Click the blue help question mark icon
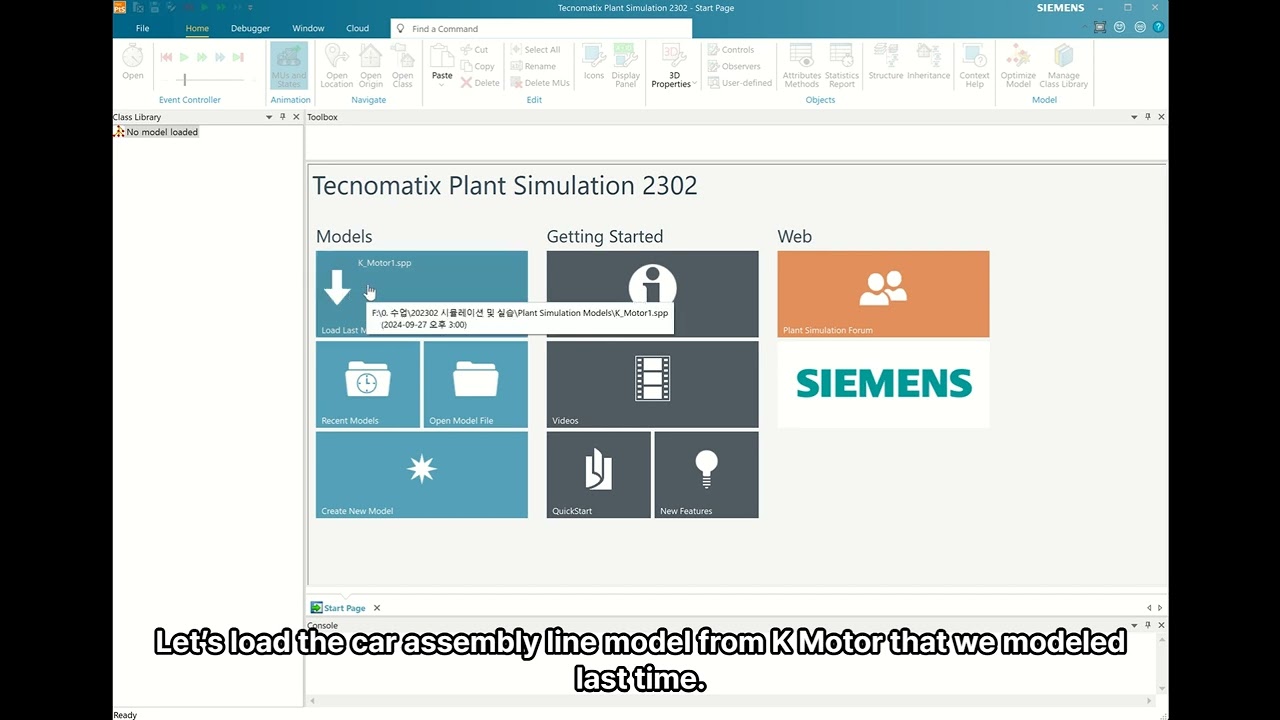This screenshot has width=1280, height=720. [x=1158, y=27]
